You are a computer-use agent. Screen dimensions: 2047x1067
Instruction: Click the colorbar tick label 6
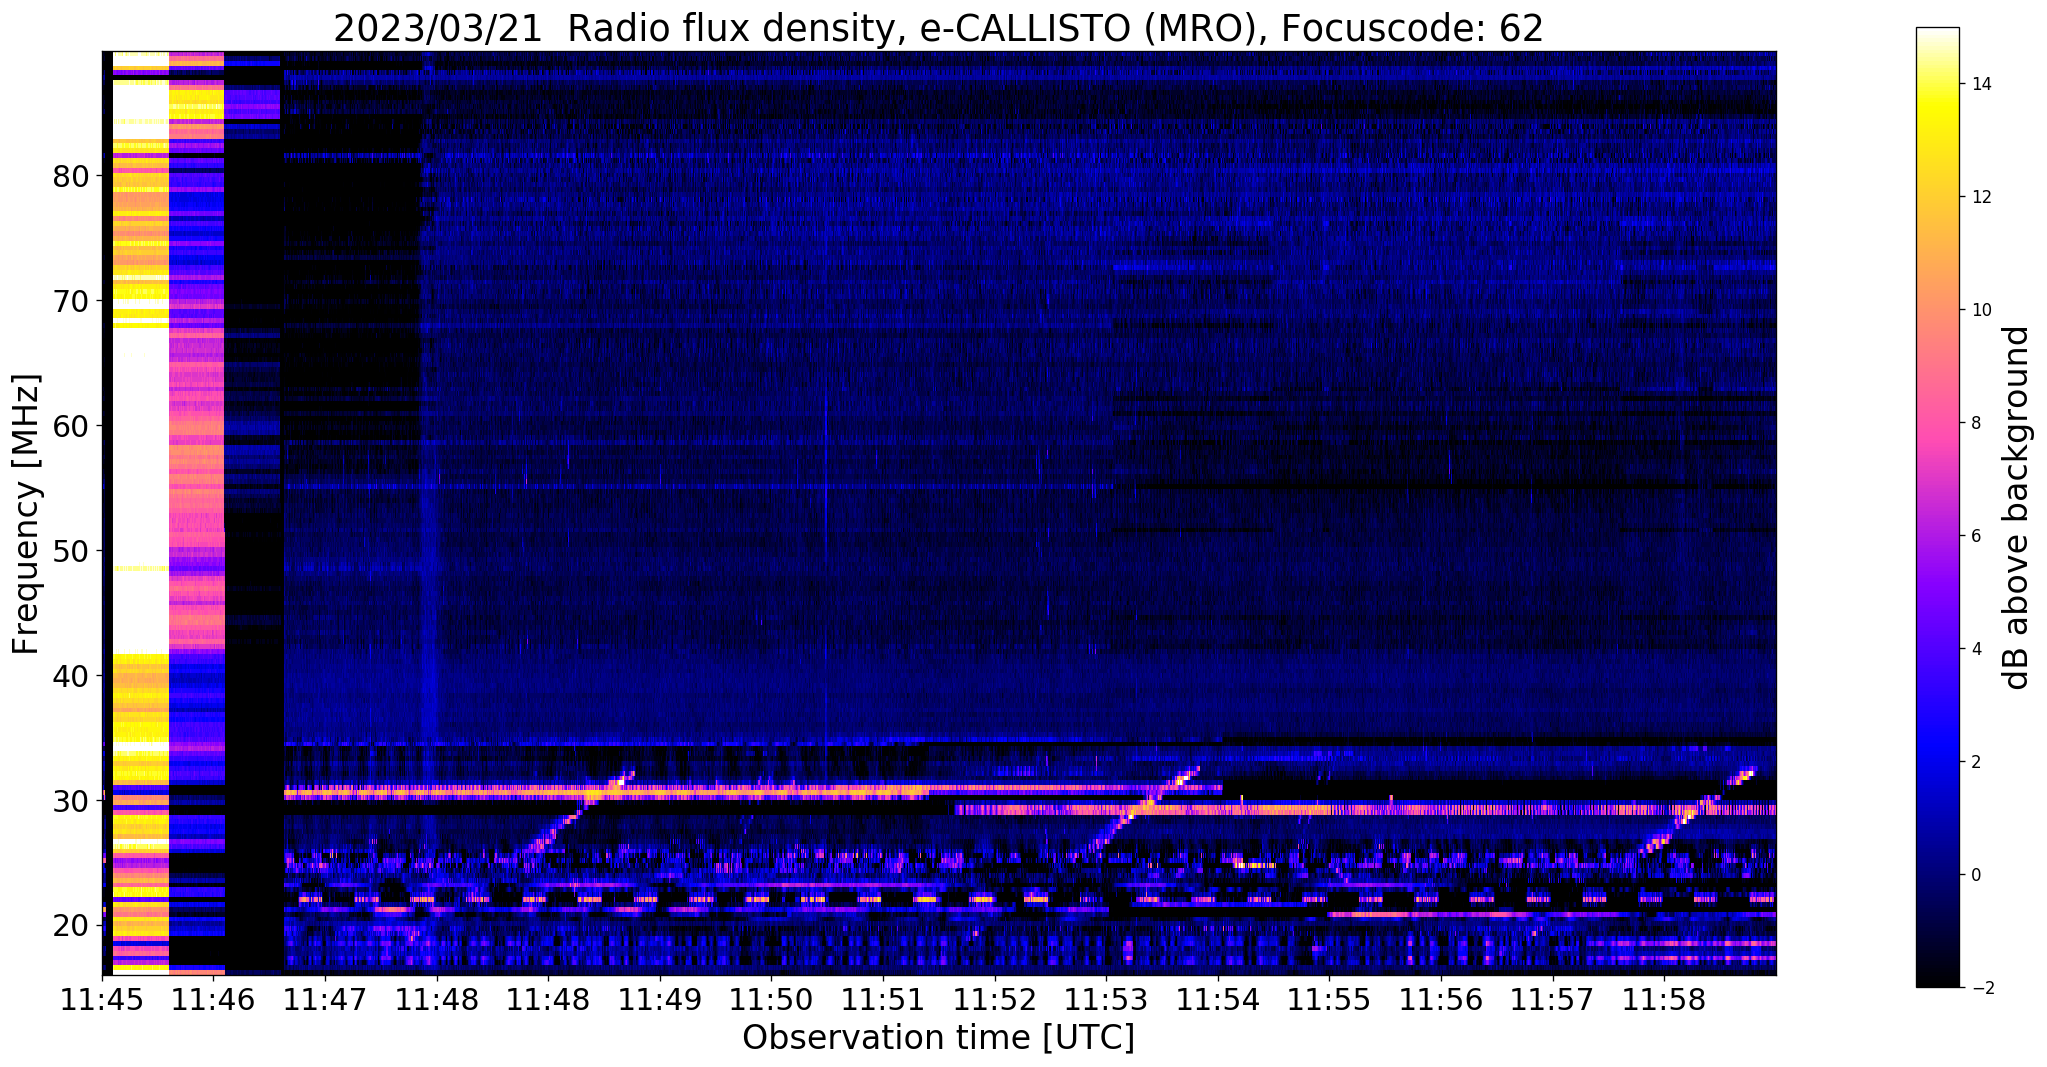(1975, 536)
